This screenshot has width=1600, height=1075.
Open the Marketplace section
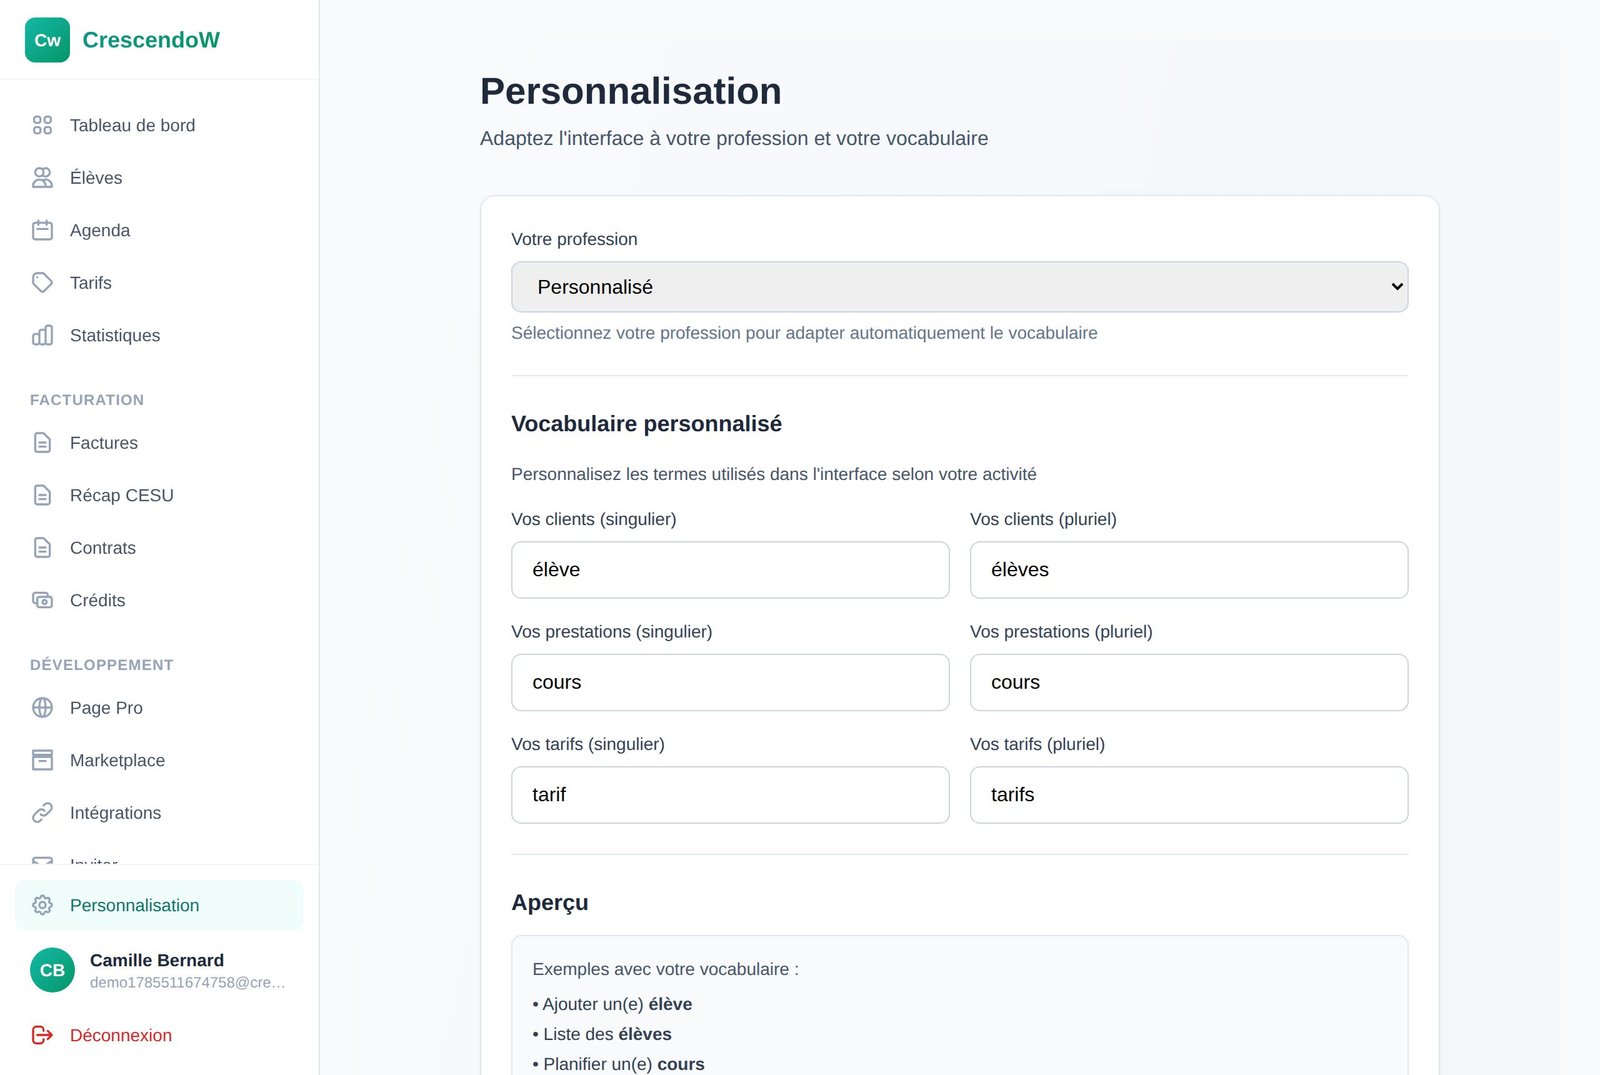pos(159,760)
